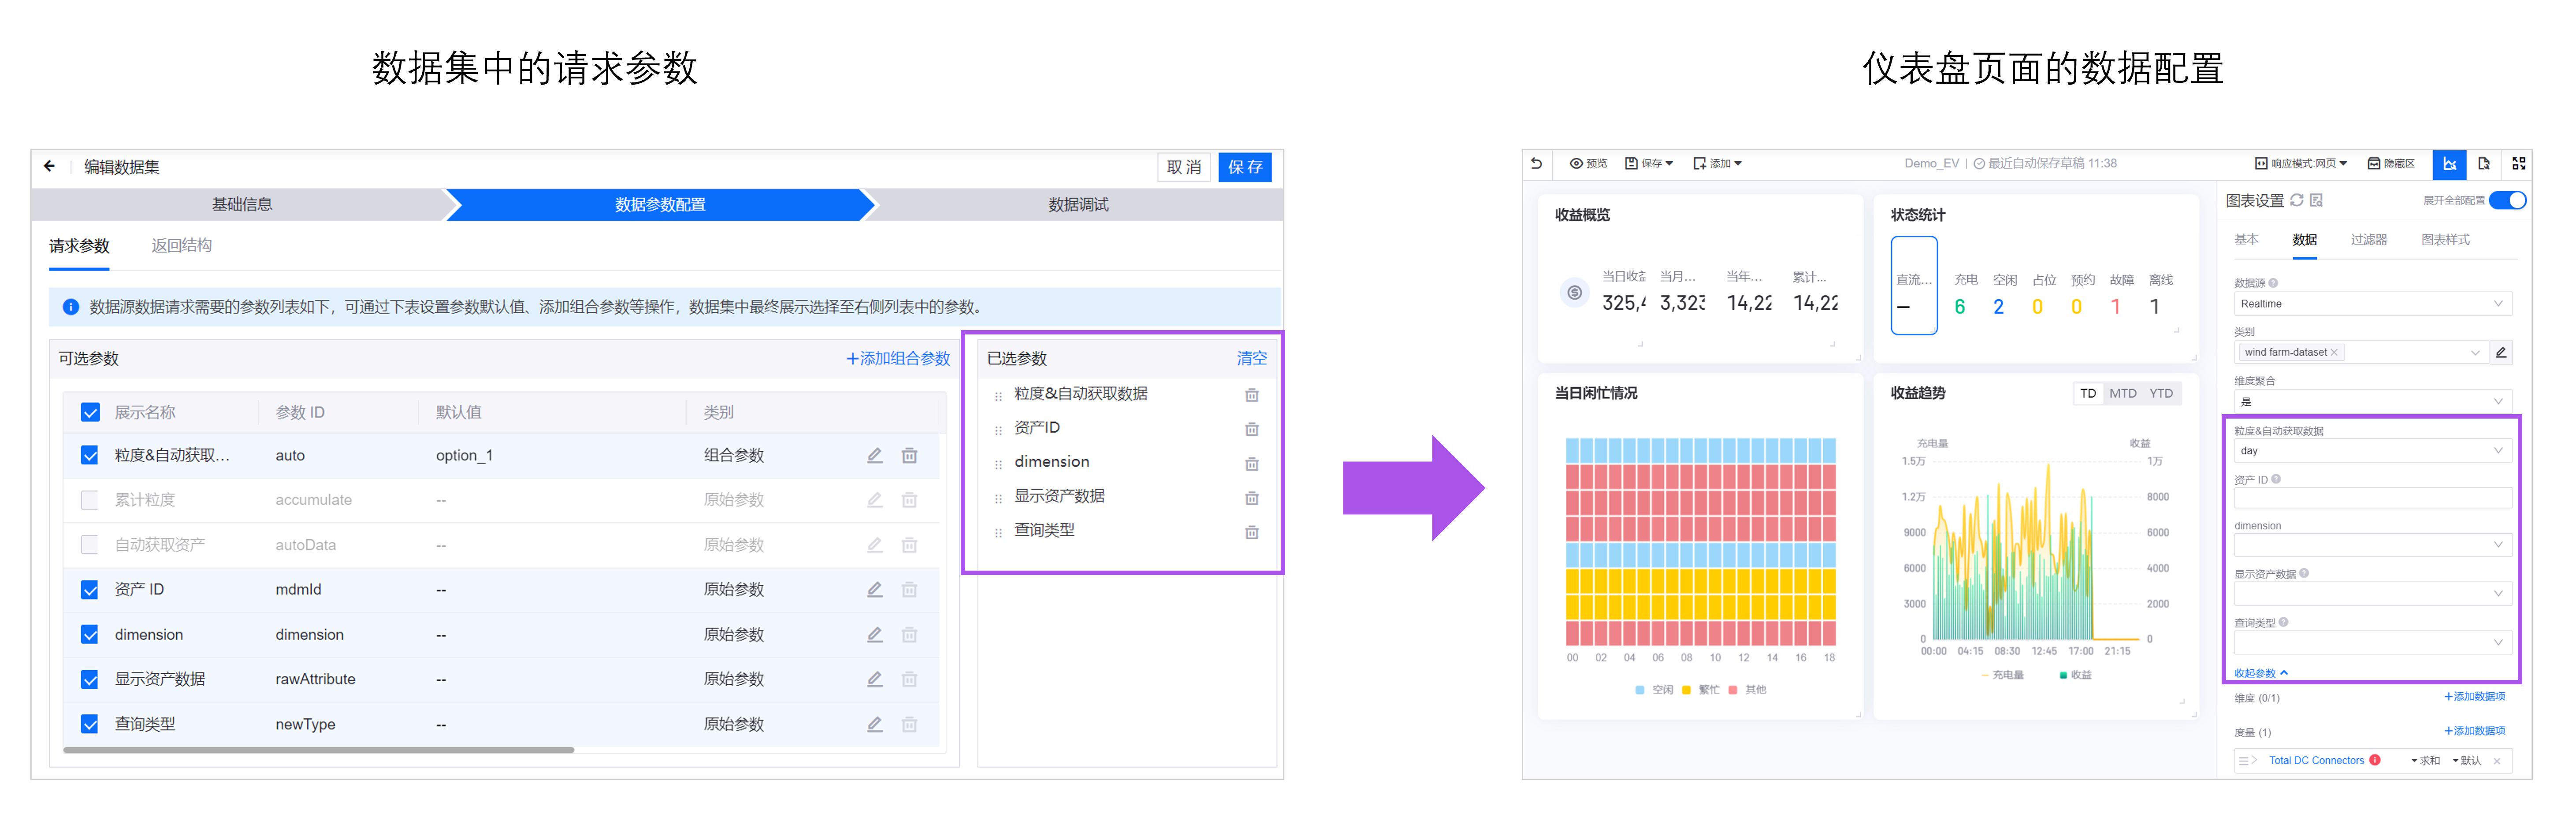Click the undo arrow in dashboard toolbar
Screen dimensions: 2576x824
coord(1536,163)
